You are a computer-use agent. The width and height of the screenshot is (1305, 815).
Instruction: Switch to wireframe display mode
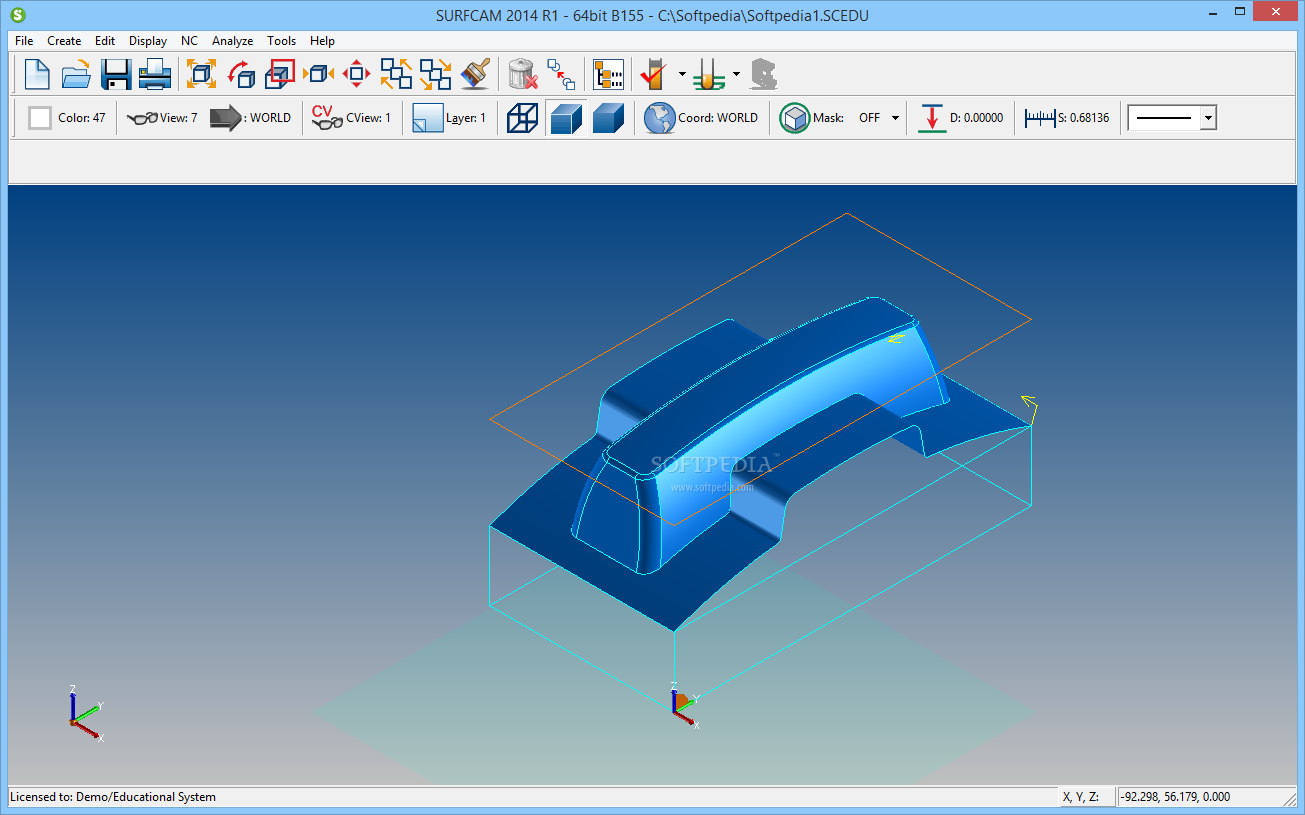pyautogui.click(x=522, y=118)
